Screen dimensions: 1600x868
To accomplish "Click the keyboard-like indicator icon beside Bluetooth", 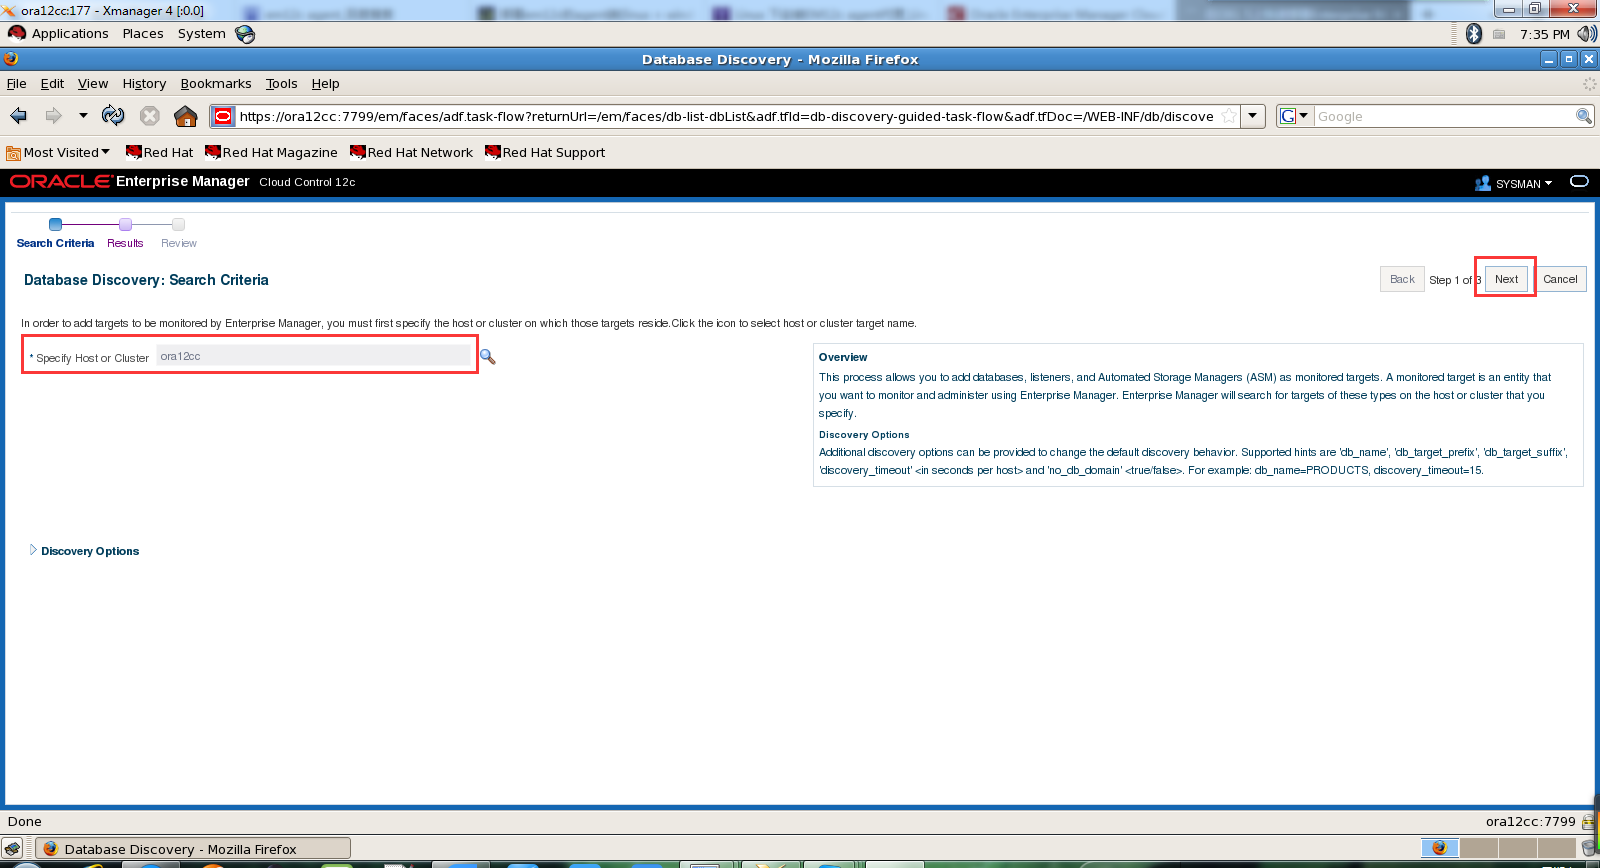I will (1499, 34).
